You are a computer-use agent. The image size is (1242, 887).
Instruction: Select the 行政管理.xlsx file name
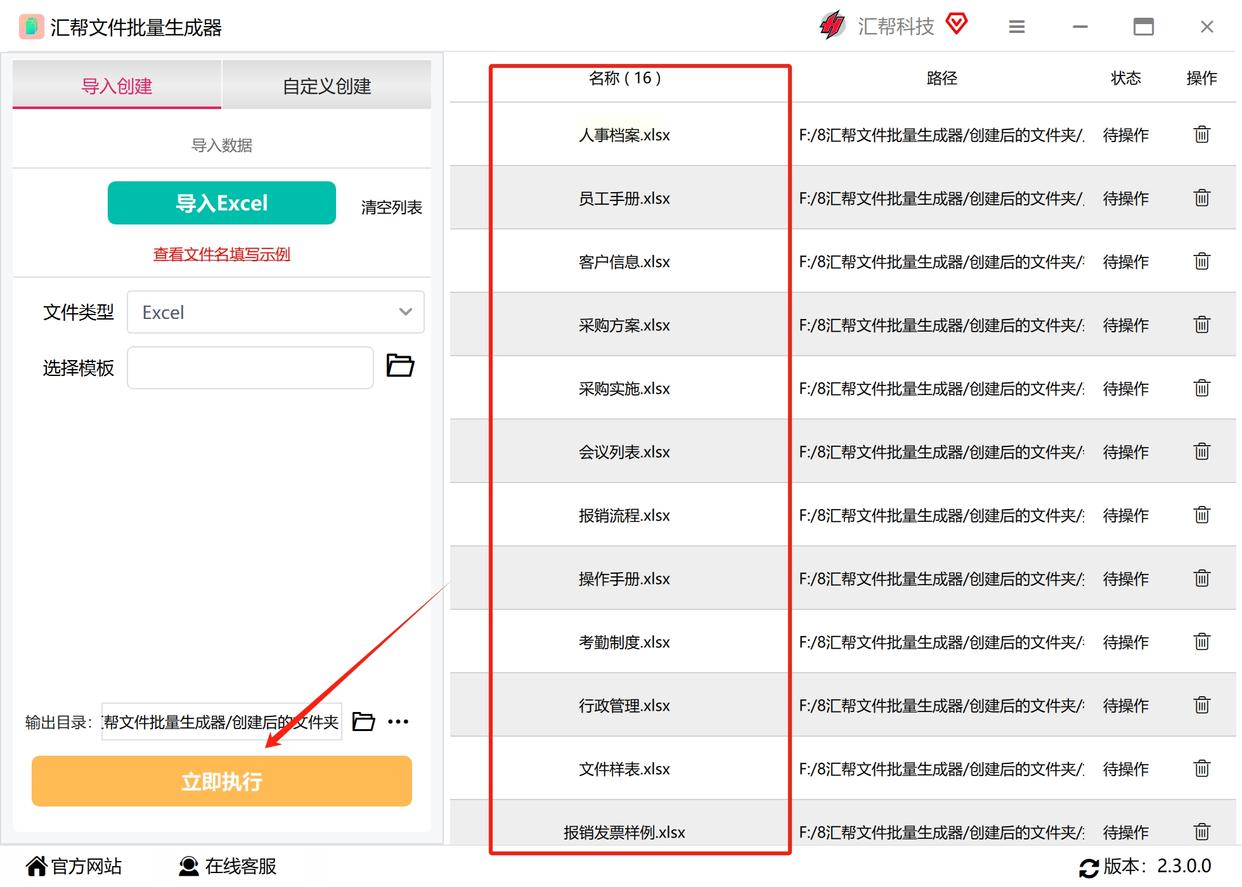(x=625, y=705)
